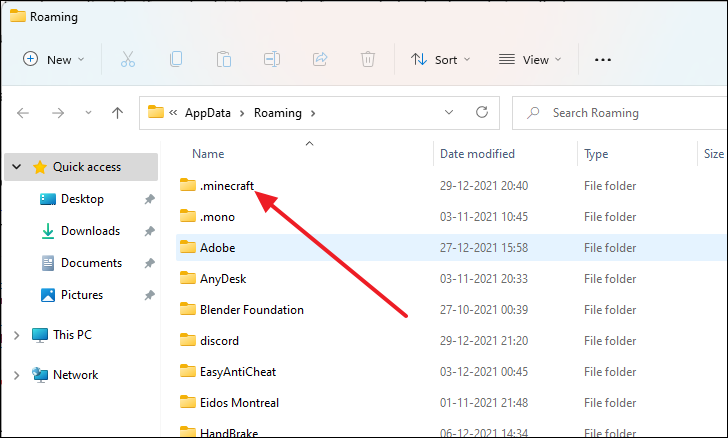Select This PC in navigation pane

72,335
